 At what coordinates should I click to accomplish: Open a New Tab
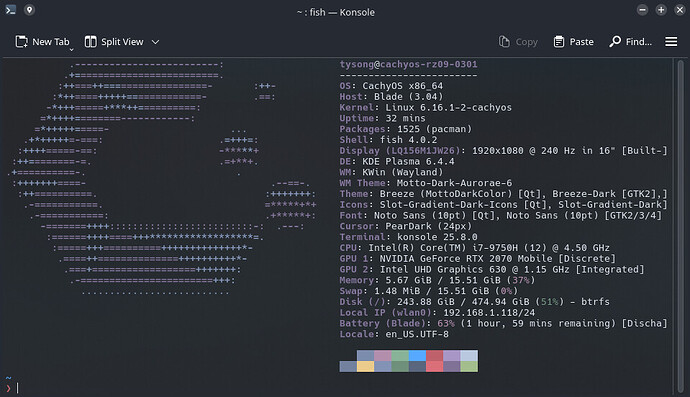coord(42,42)
